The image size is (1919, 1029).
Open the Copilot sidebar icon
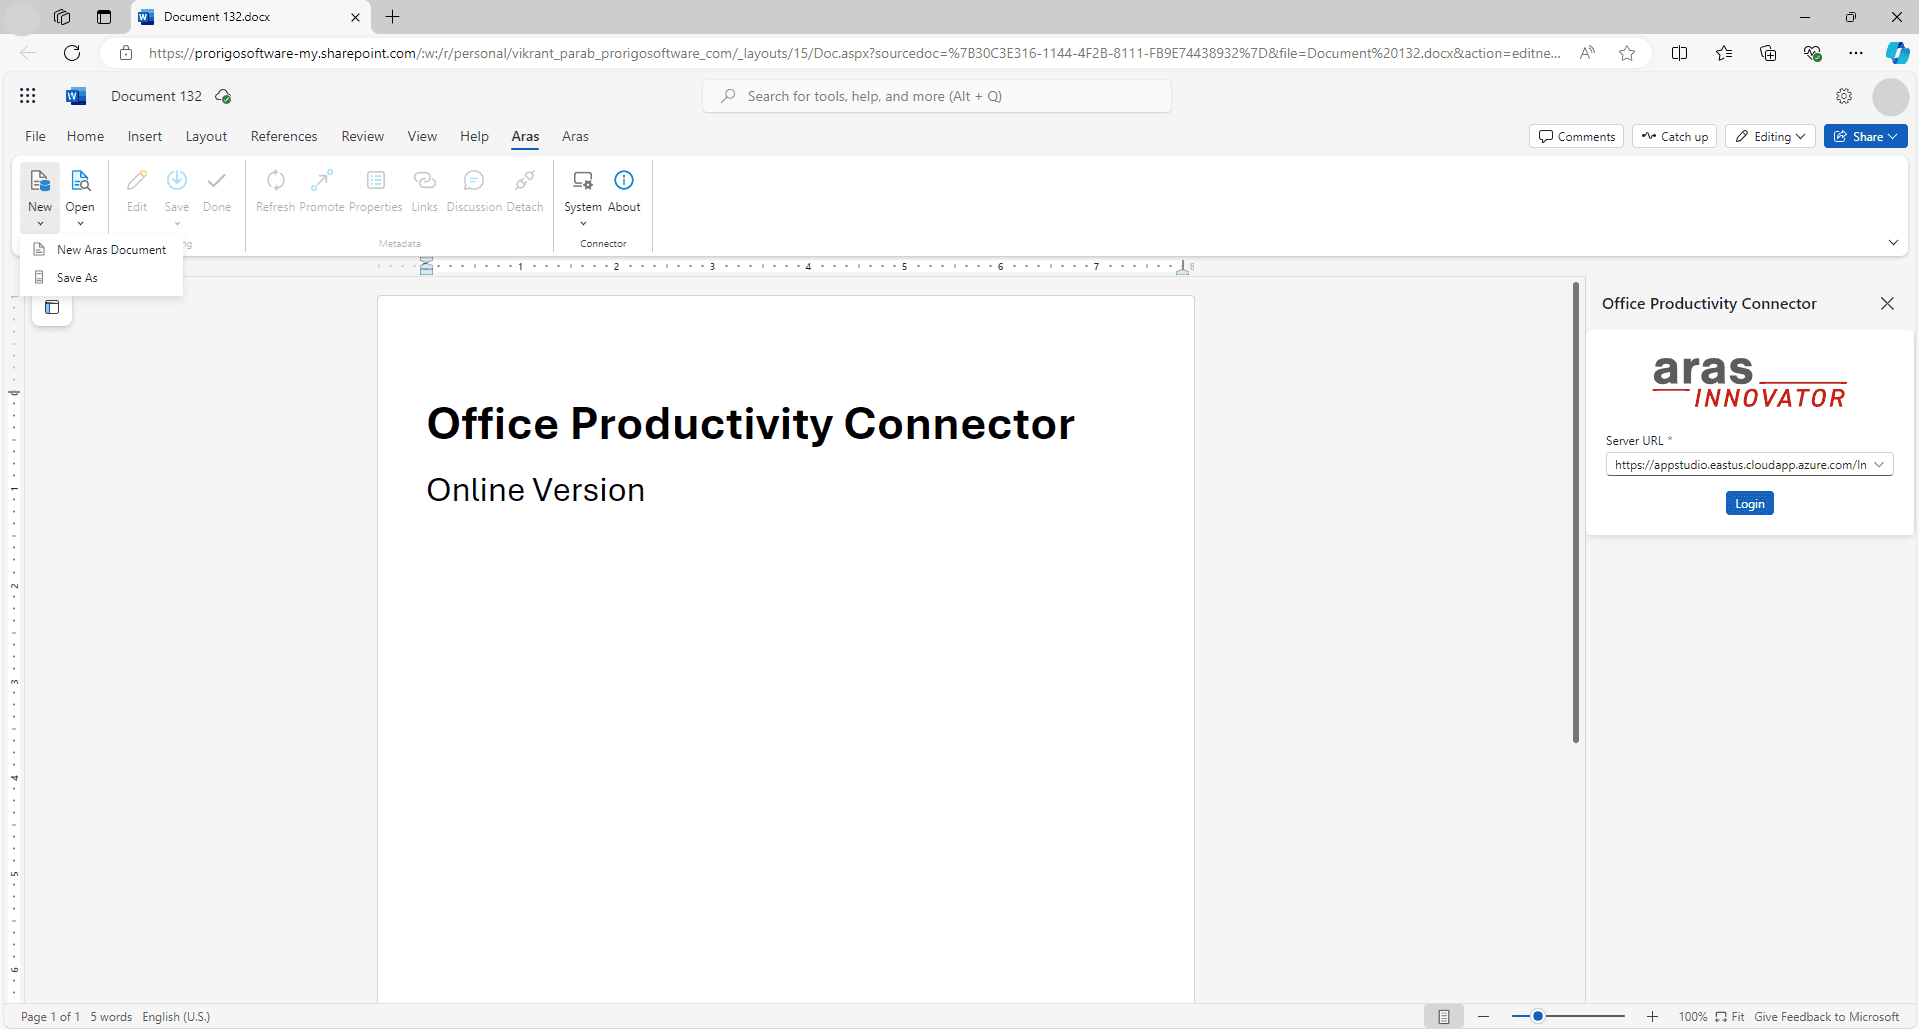1897,53
